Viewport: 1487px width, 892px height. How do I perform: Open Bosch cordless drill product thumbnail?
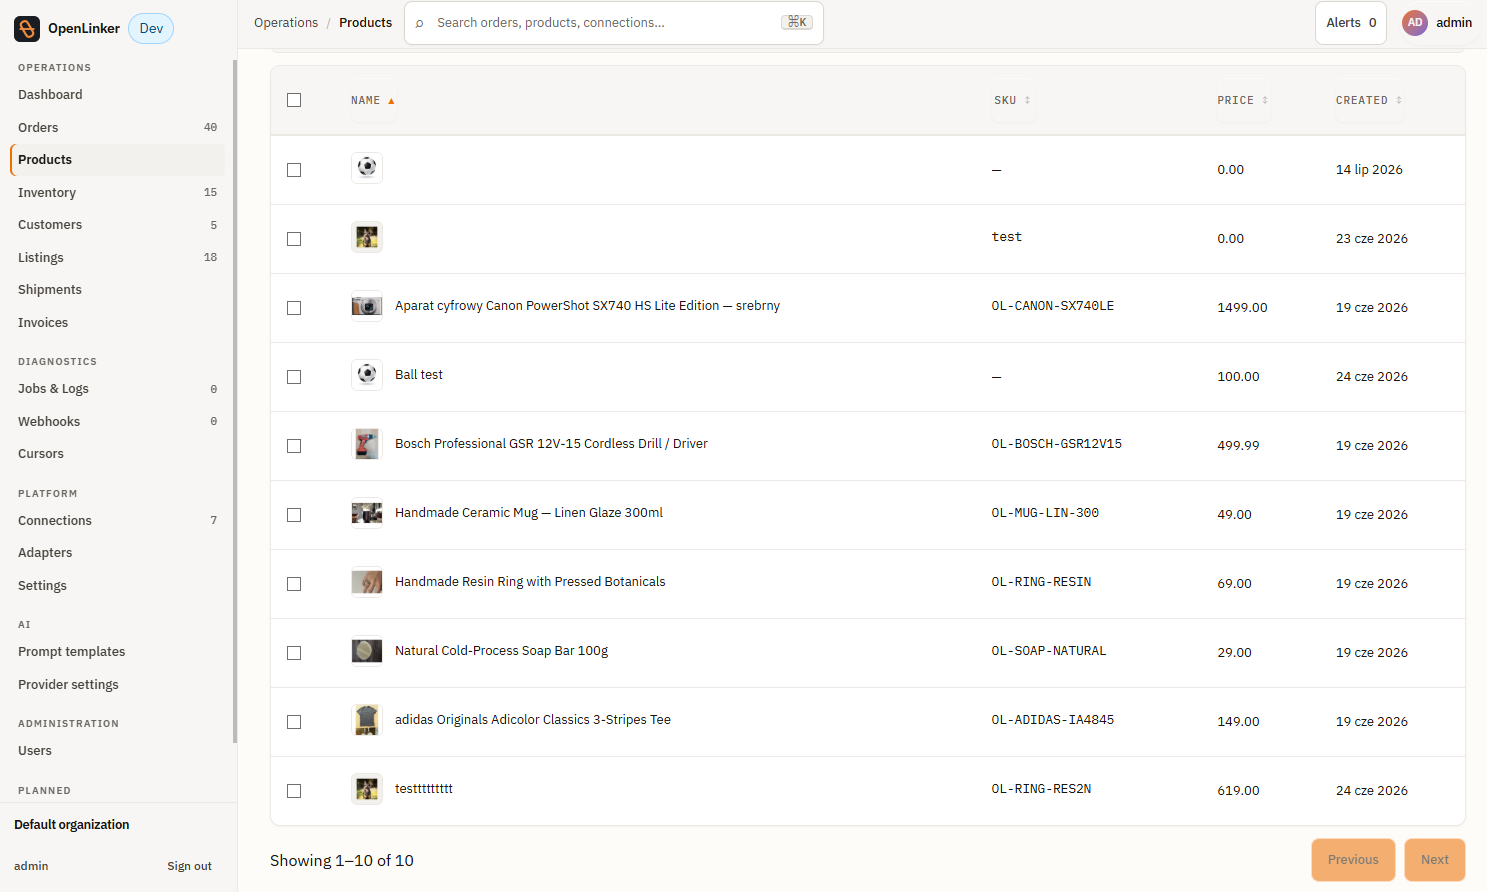point(367,444)
